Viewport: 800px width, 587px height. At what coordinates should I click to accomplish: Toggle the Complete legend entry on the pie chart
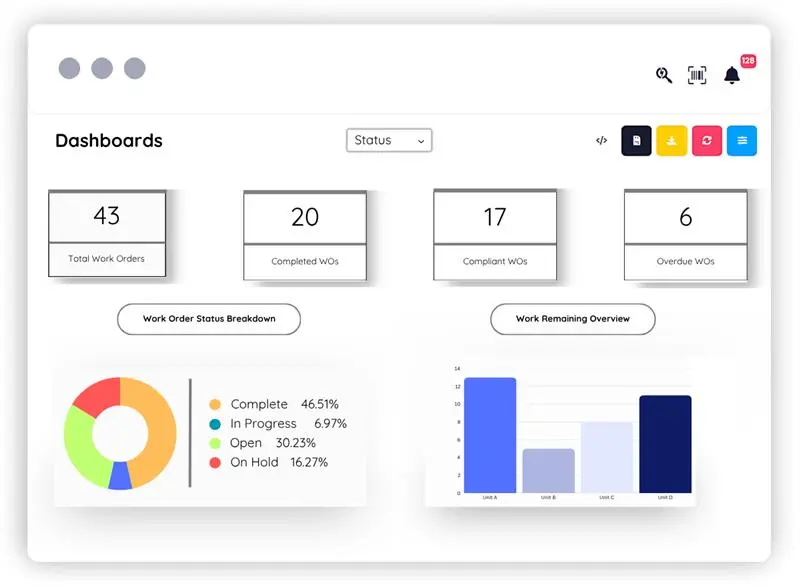click(x=259, y=404)
